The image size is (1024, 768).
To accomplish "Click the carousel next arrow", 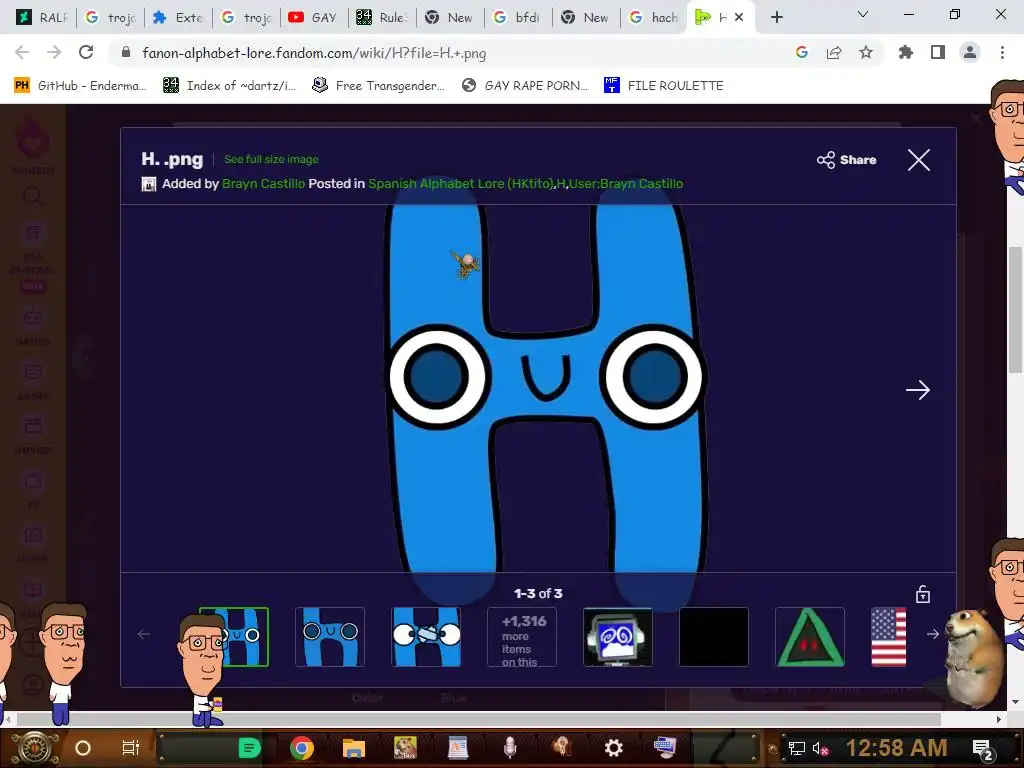I will coord(933,634).
